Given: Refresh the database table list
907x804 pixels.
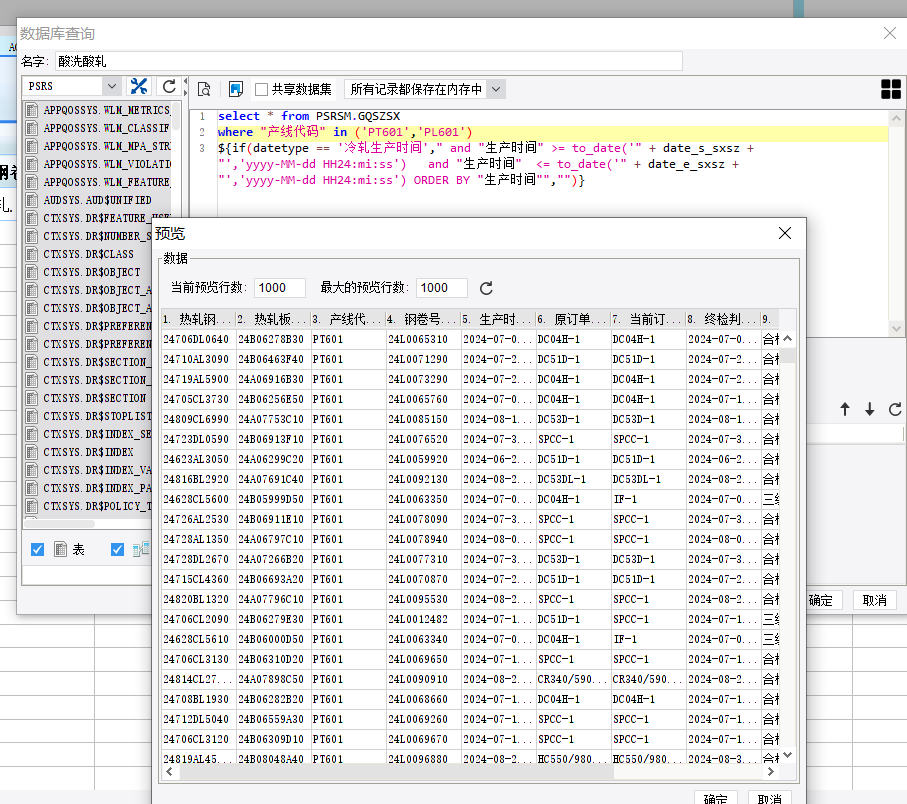Looking at the screenshot, I should [x=169, y=87].
